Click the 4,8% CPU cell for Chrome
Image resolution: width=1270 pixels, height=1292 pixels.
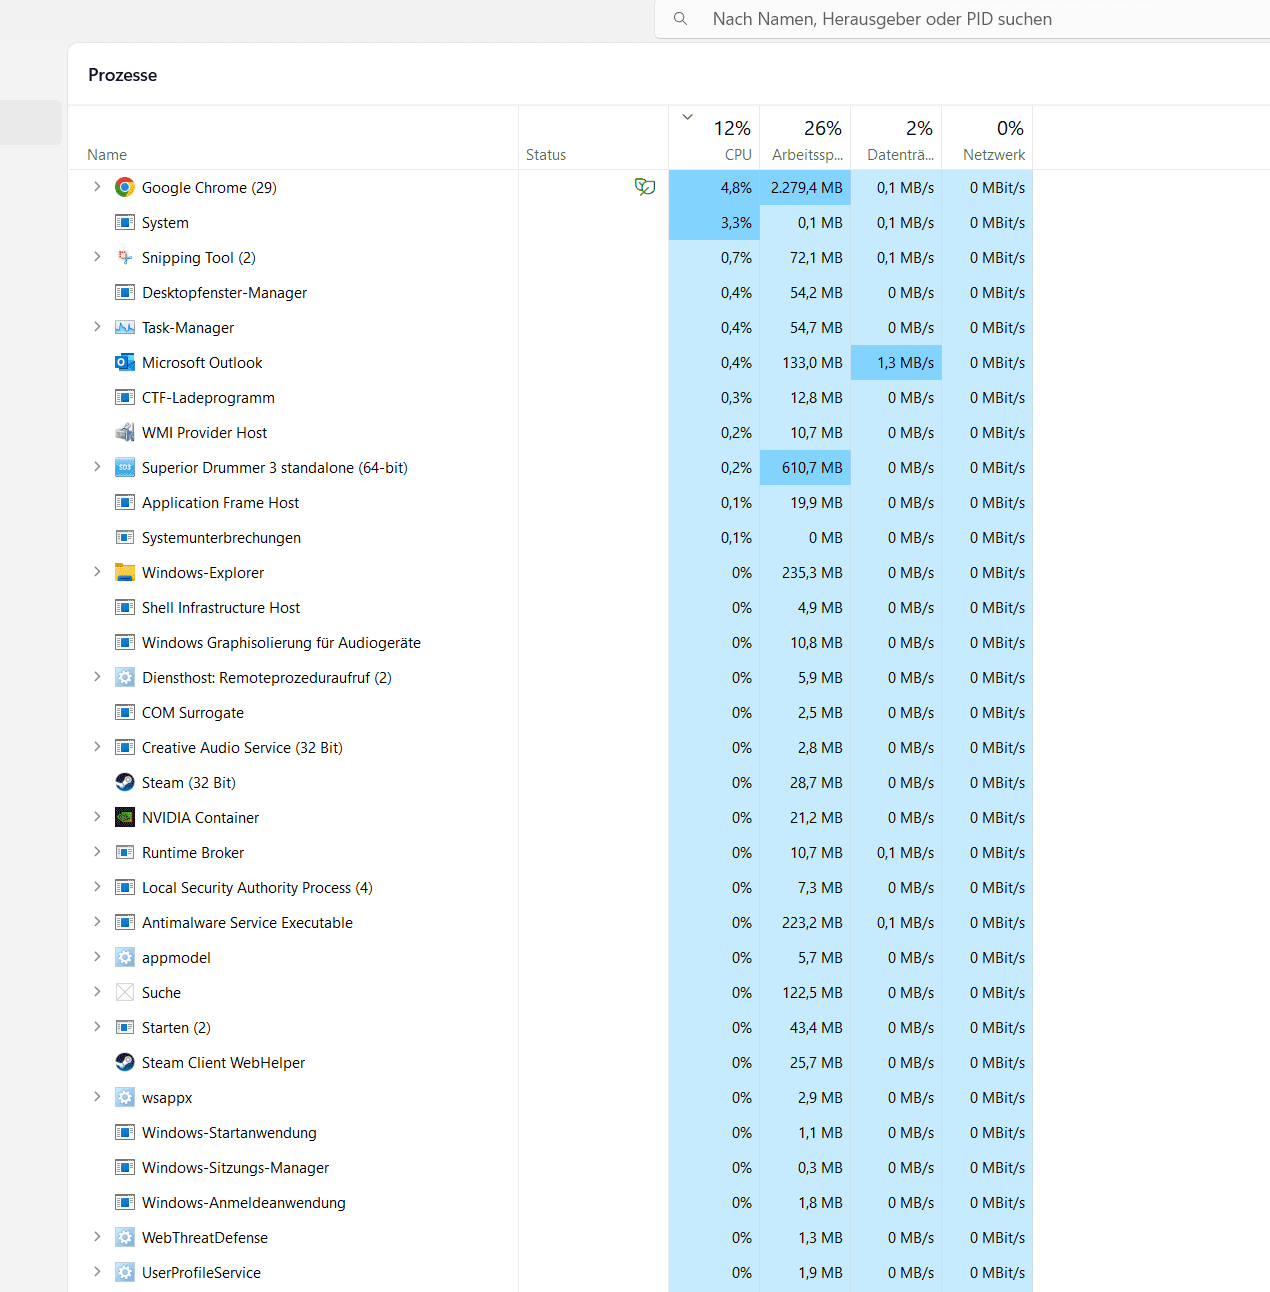pos(714,187)
